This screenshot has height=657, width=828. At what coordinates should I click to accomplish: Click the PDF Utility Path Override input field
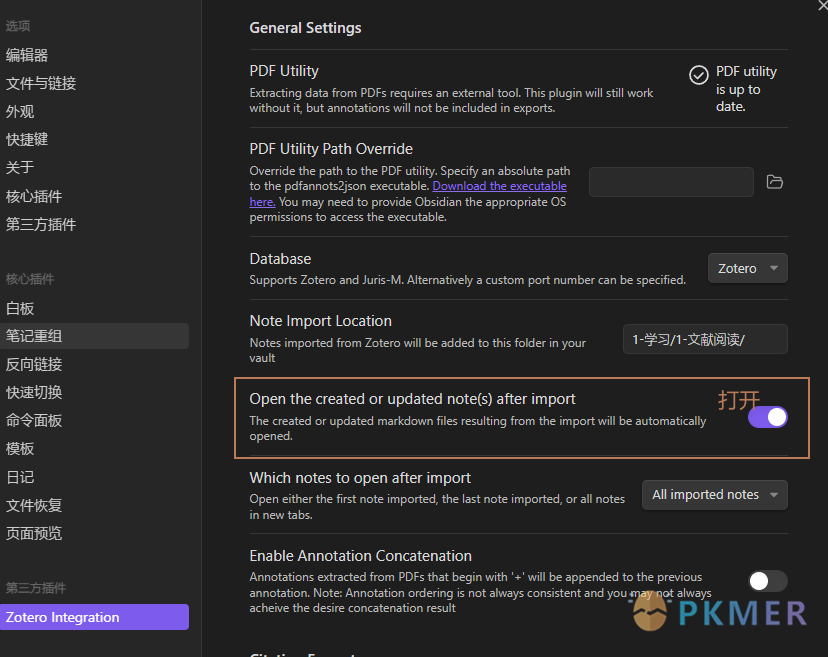[671, 182]
